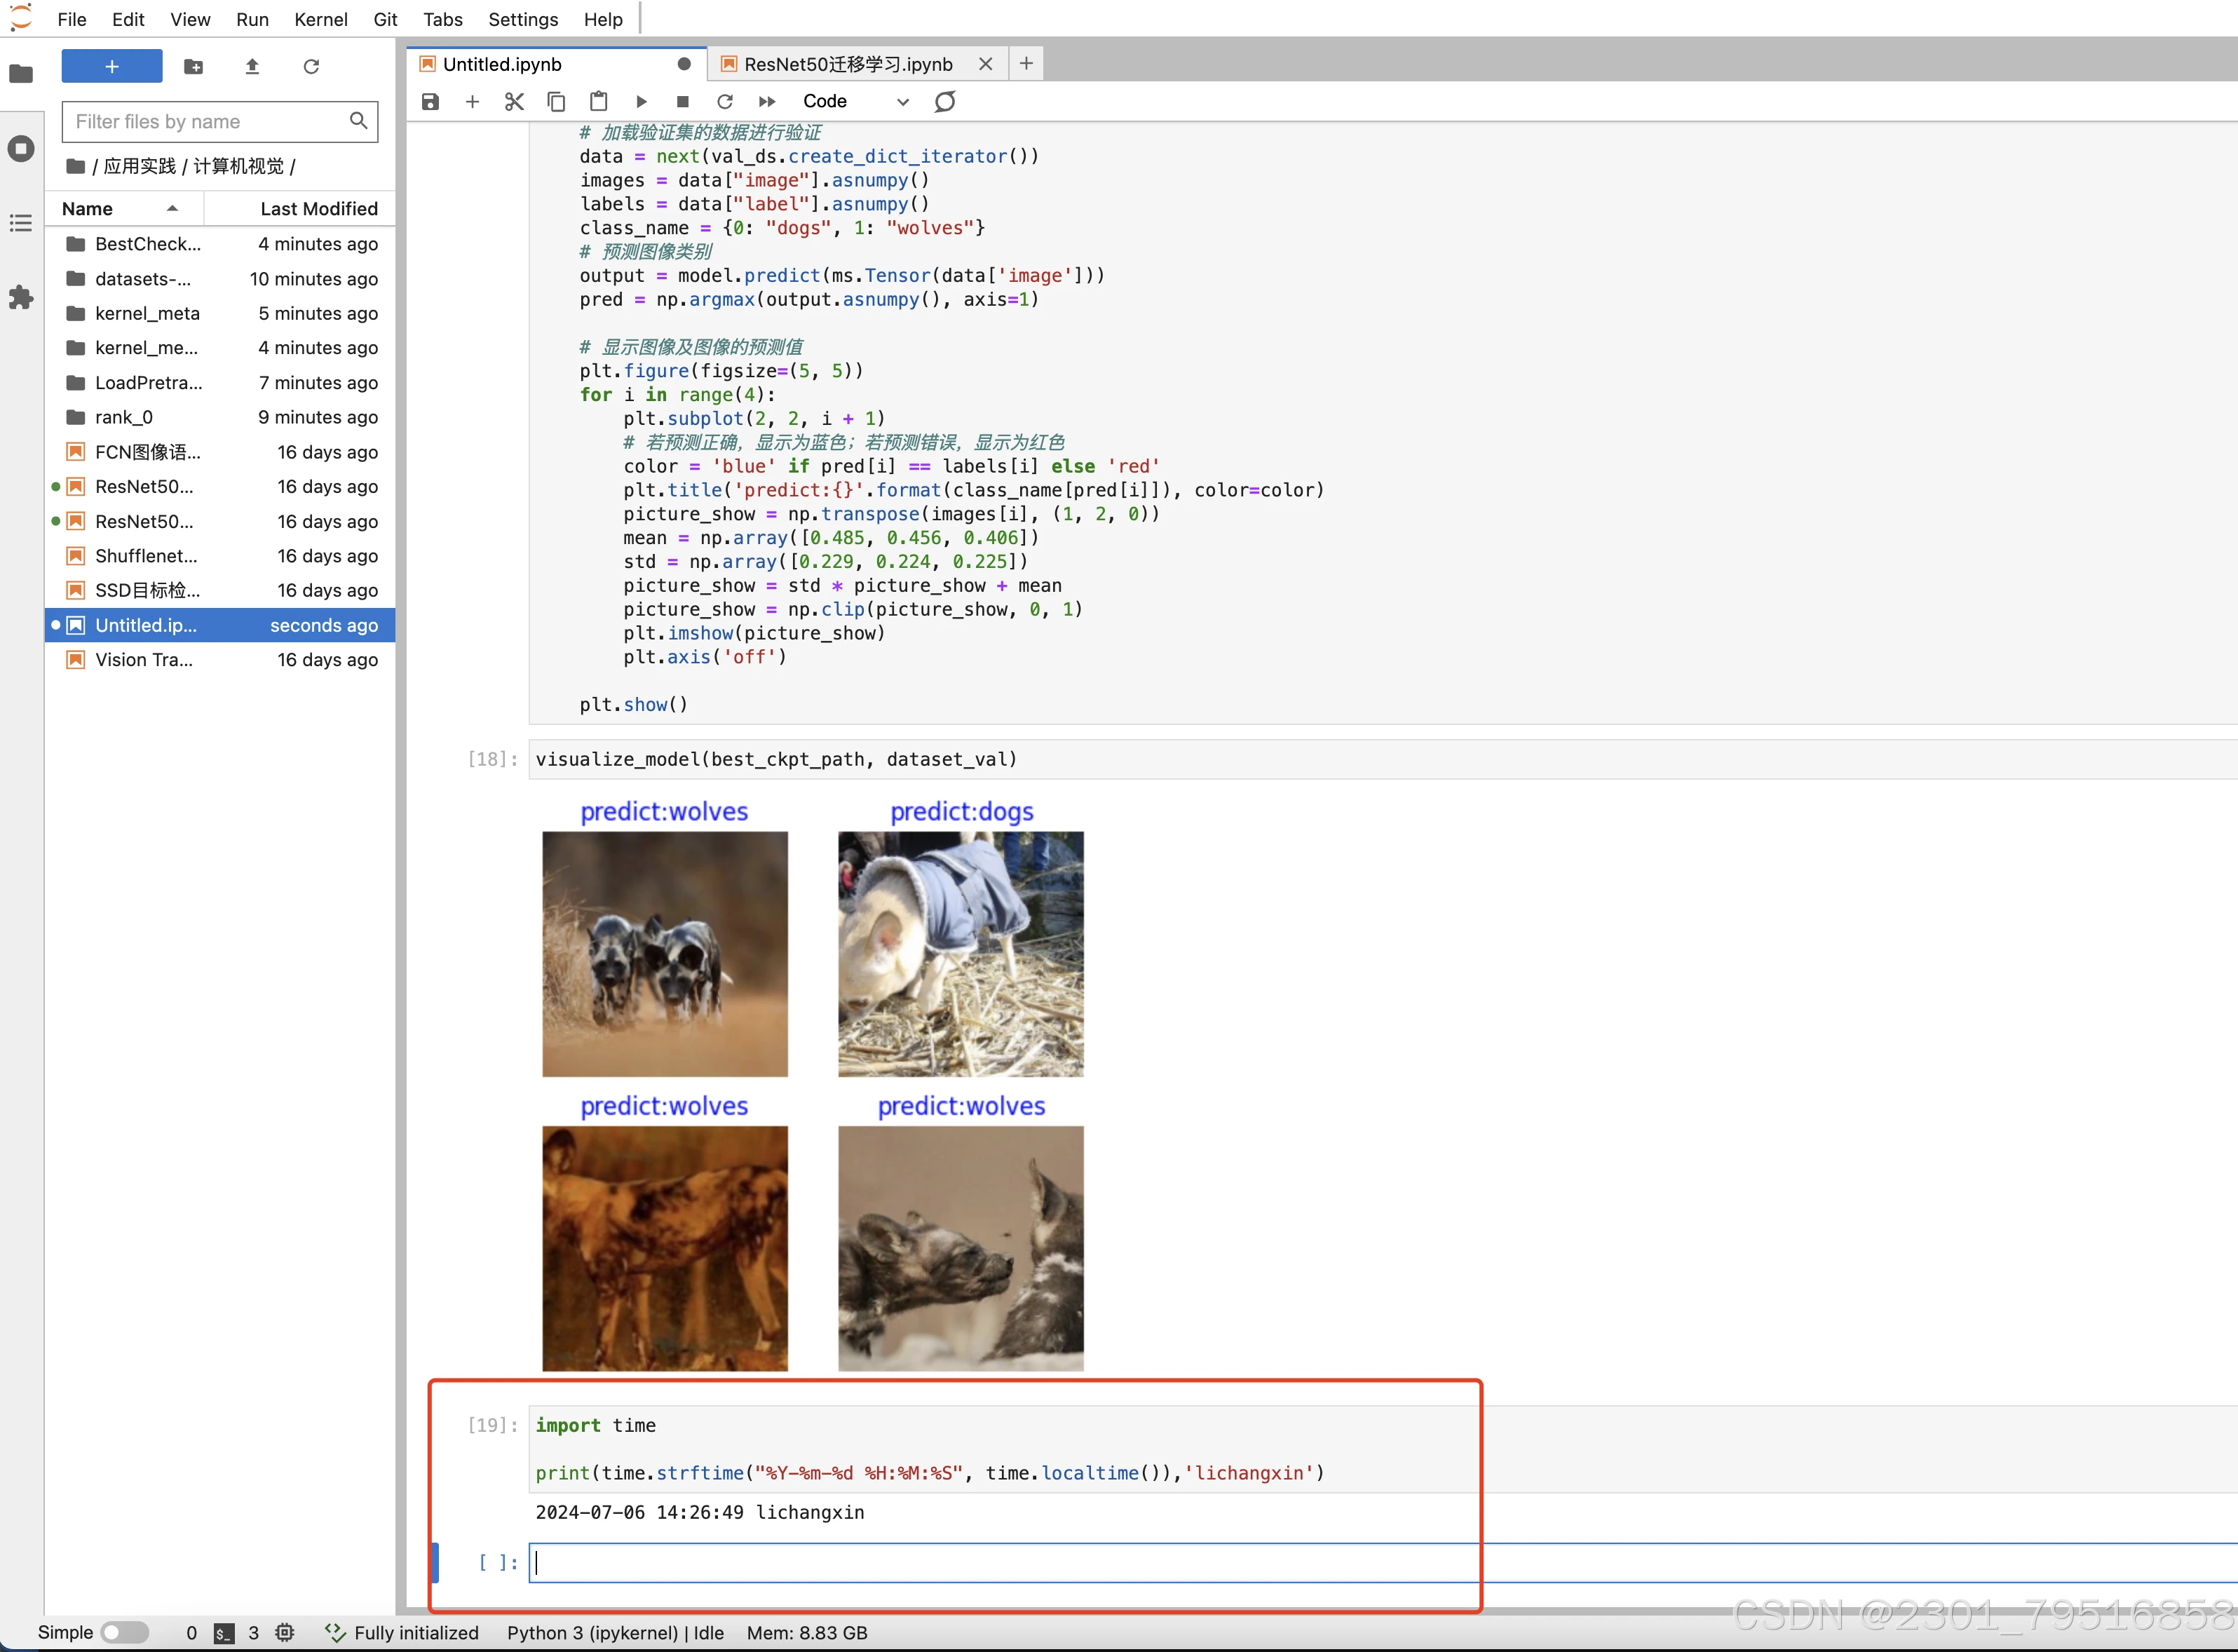Screen dimensions: 2238x1652
Task: Click the restart kernel icon in toolbar
Action: (x=725, y=101)
